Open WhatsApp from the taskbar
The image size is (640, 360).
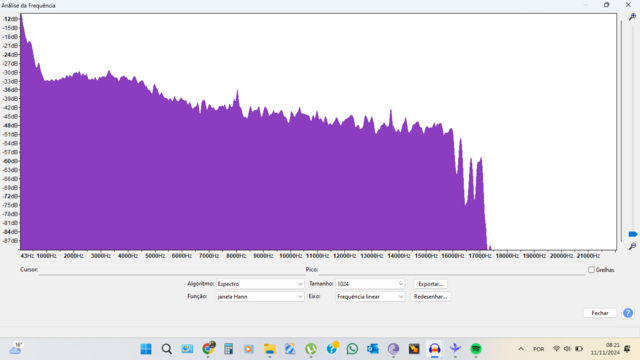352,349
